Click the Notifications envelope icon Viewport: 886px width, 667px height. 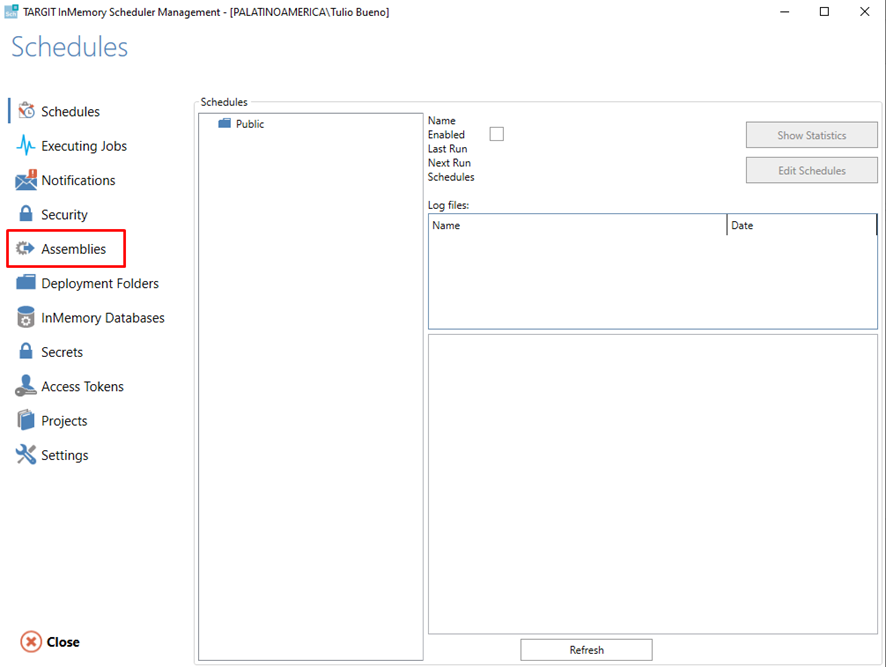point(26,180)
